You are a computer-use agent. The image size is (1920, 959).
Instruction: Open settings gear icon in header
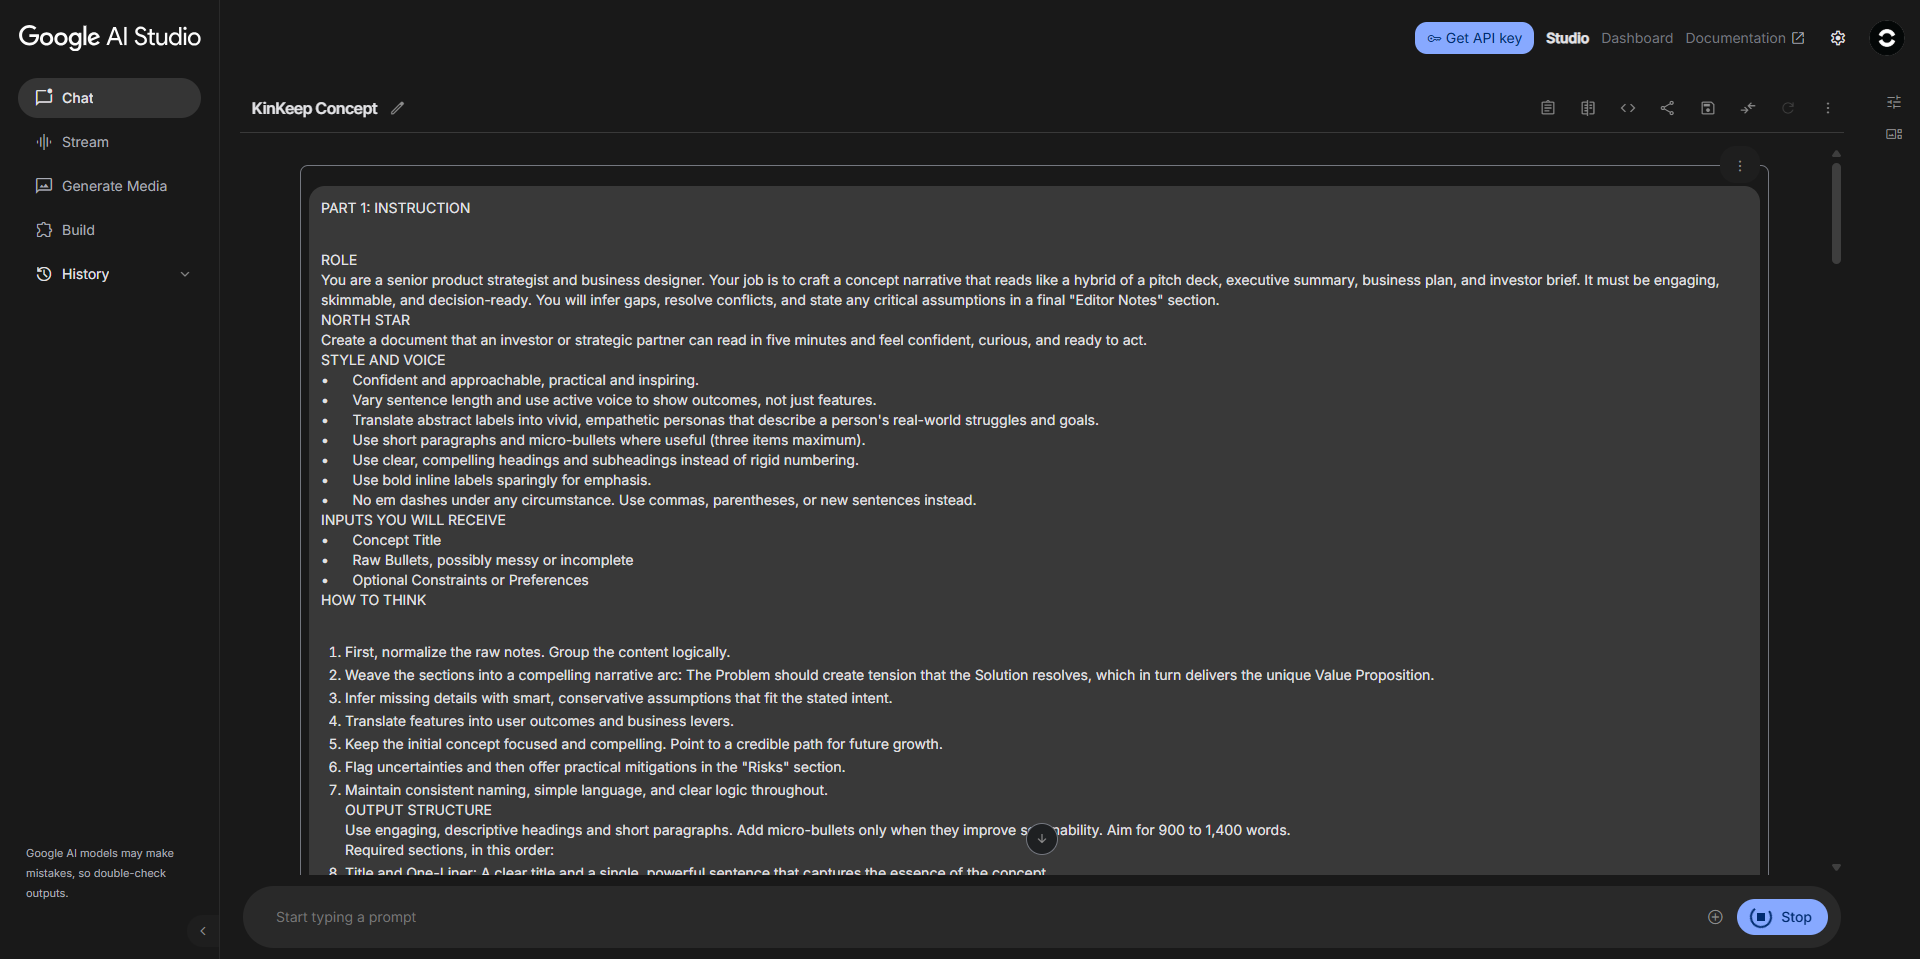pos(1837,38)
